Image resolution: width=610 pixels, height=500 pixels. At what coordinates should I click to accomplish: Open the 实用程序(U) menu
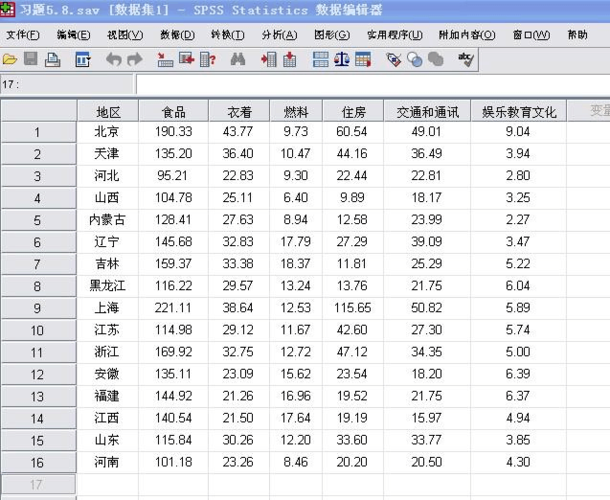pos(394,35)
